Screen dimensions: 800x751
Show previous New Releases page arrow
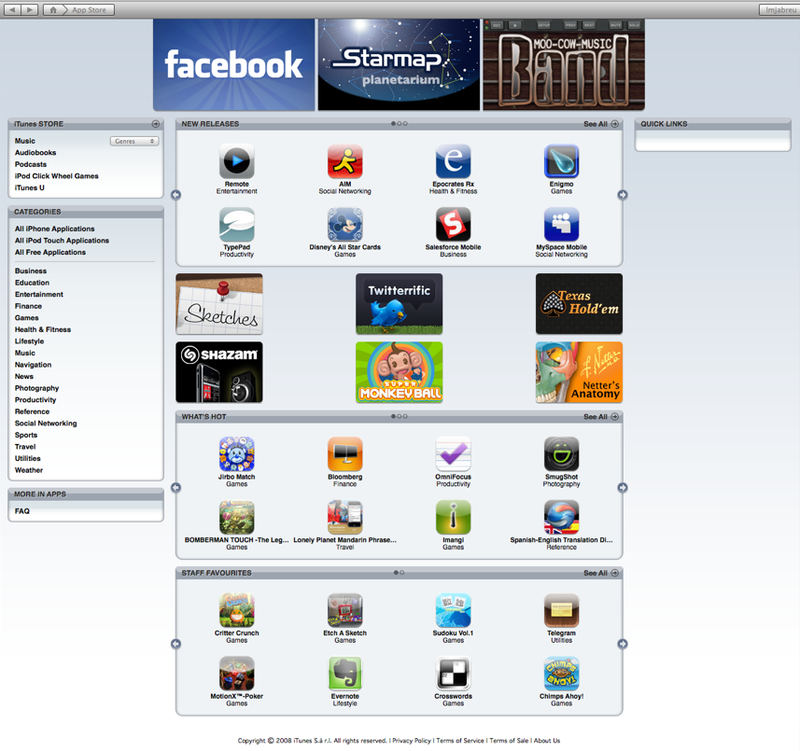point(176,195)
